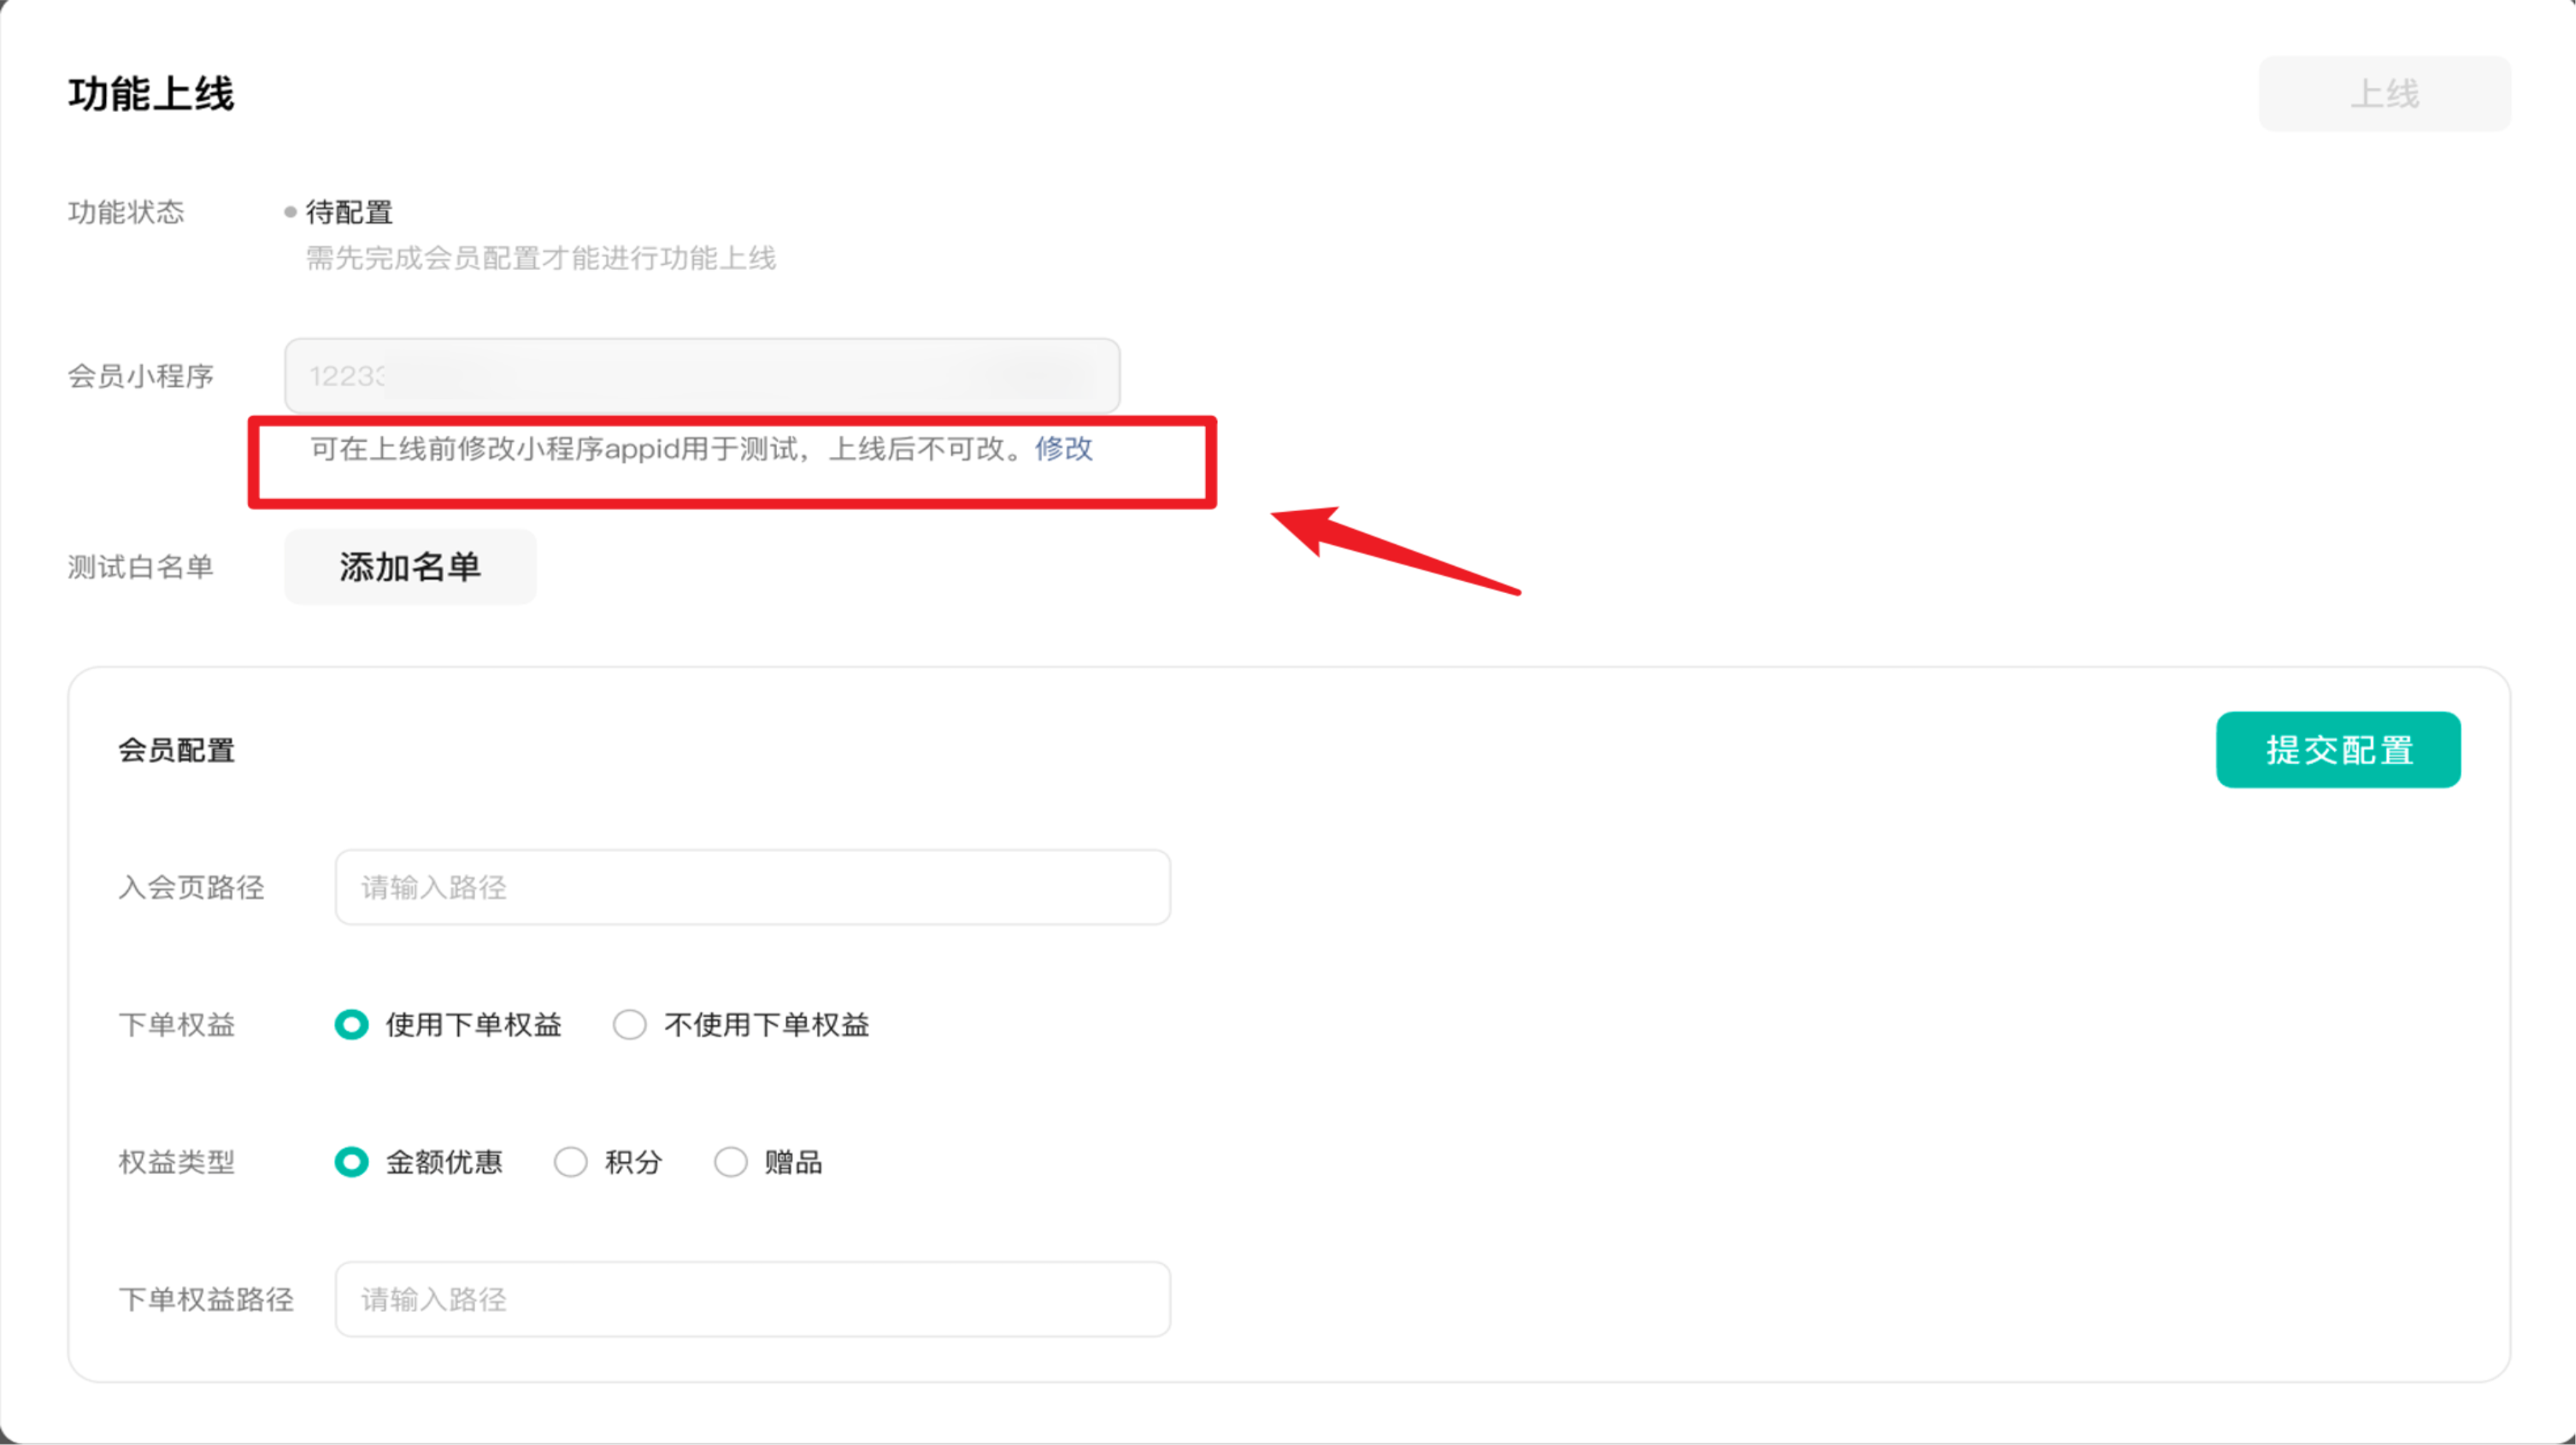
Task: Click the 会员小程序 appid field
Action: 701,376
